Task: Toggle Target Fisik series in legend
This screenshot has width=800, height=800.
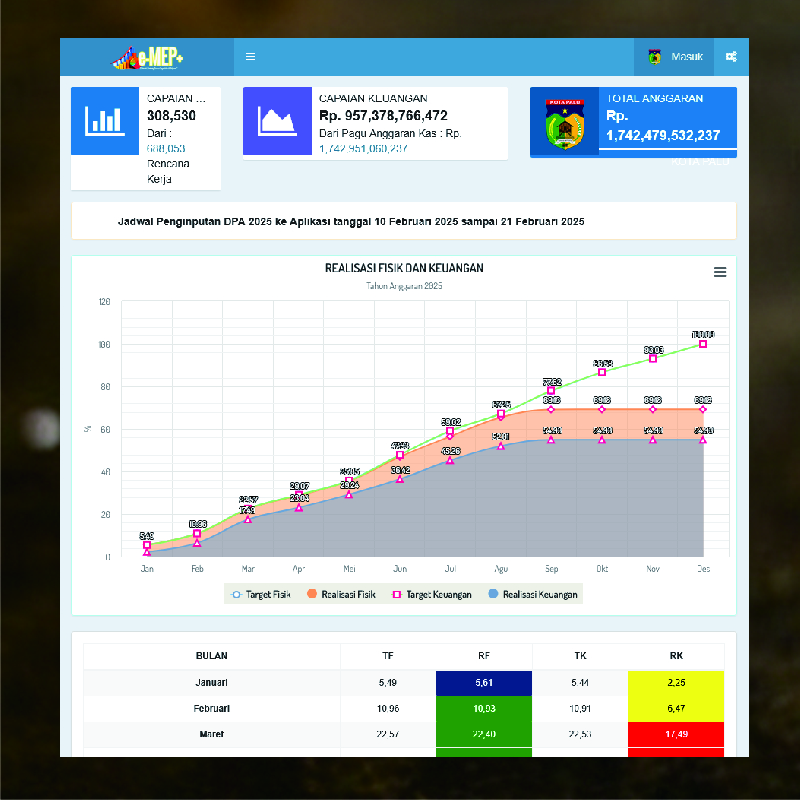Action: tap(258, 594)
